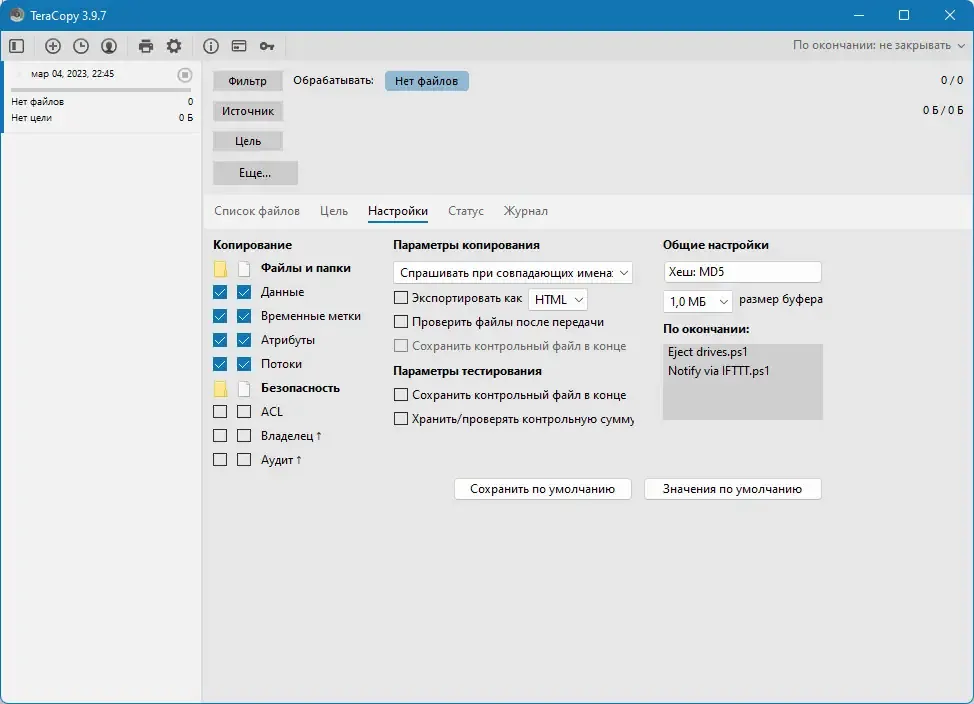Uncheck folder checkbox for Временные метки
The image size is (974, 704).
(220, 316)
